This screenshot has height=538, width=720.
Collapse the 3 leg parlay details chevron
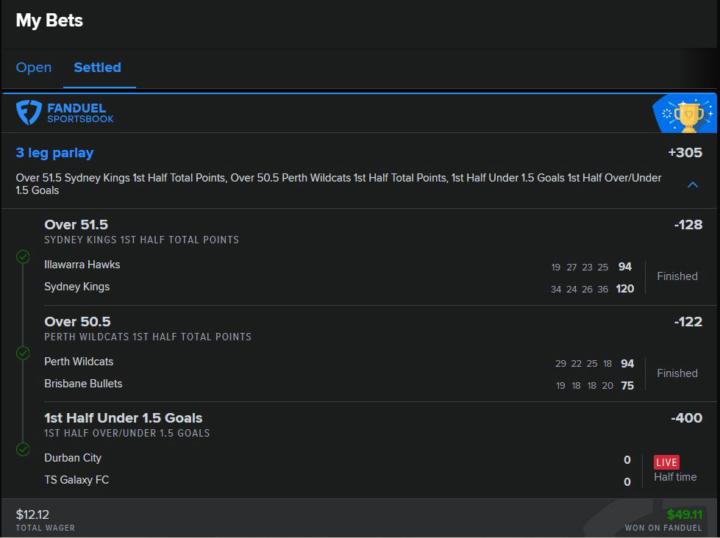692,185
